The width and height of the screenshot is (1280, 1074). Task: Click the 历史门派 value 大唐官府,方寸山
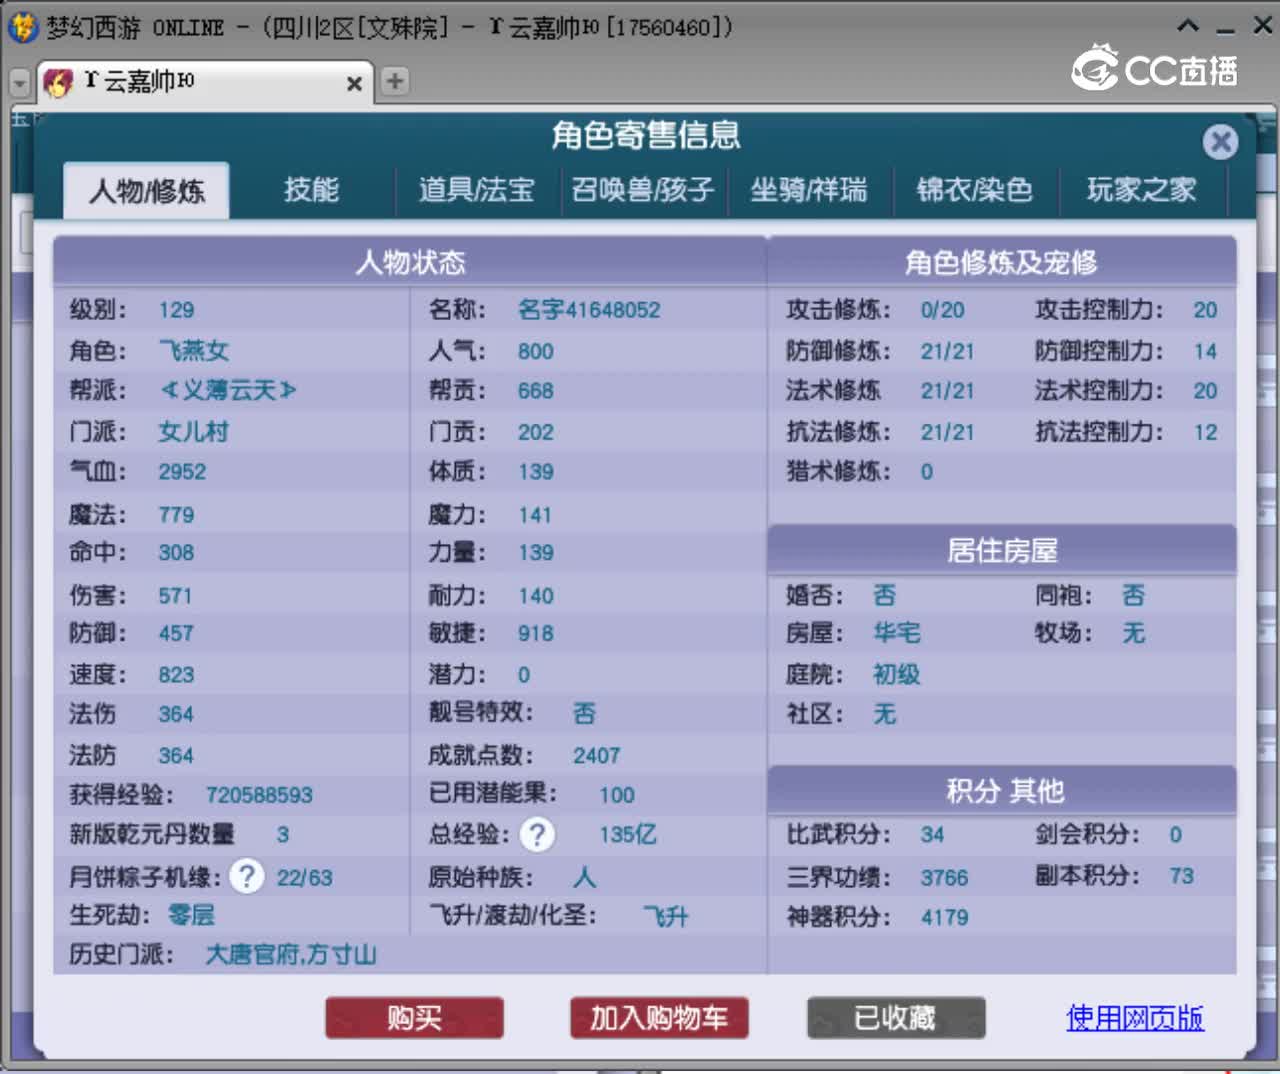point(291,955)
